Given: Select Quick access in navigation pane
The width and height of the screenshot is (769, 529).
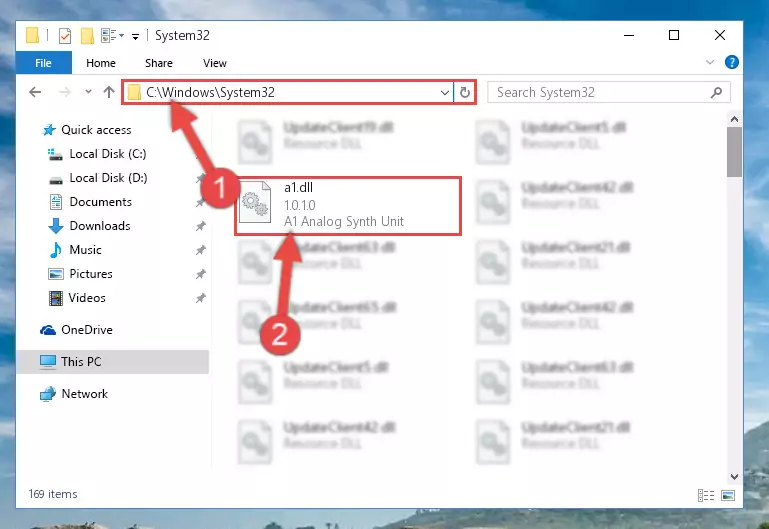Looking at the screenshot, I should [x=96, y=130].
